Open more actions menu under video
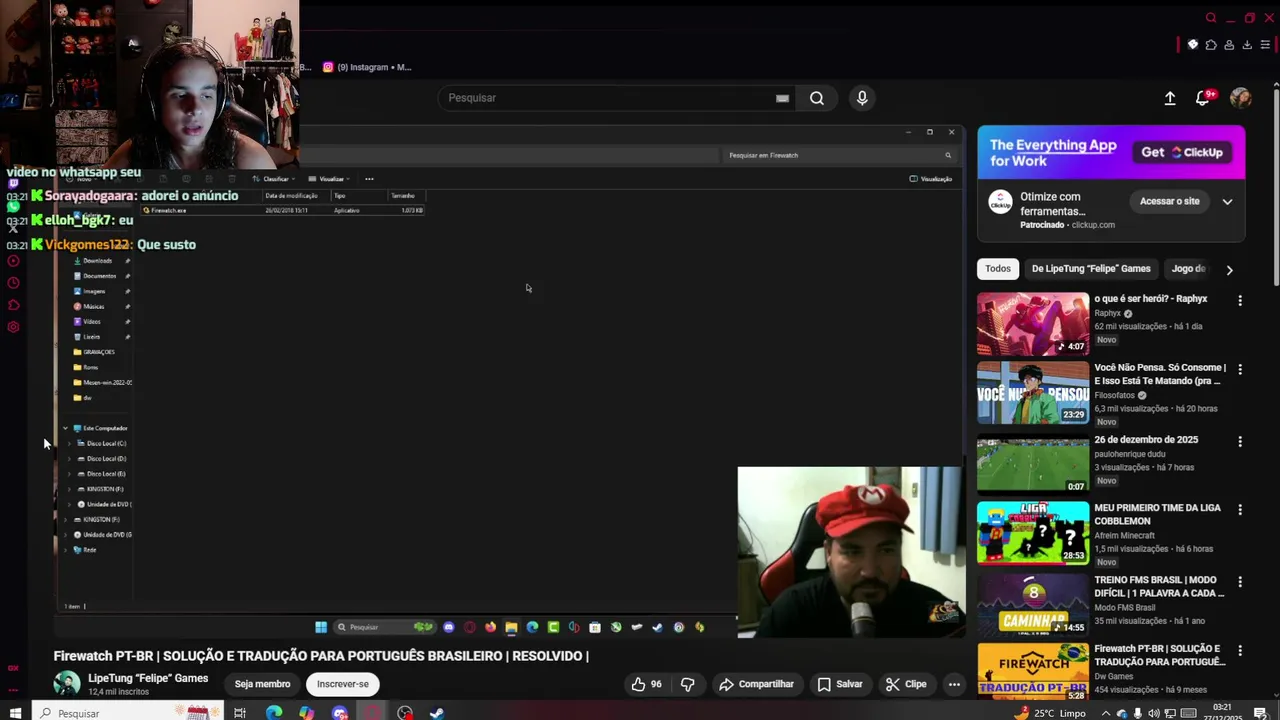The height and width of the screenshot is (720, 1280). 954,684
